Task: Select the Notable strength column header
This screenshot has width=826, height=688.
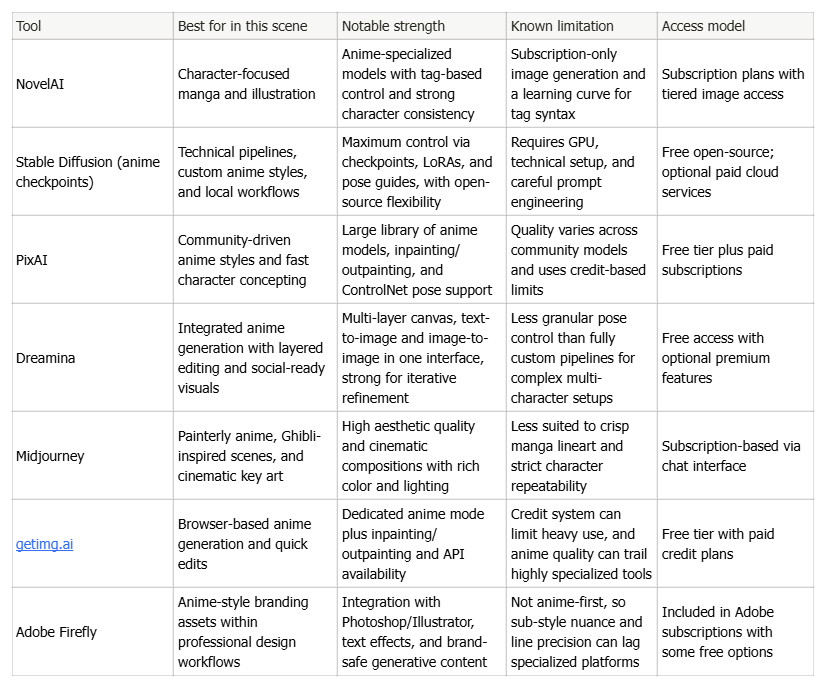Action: [x=422, y=26]
